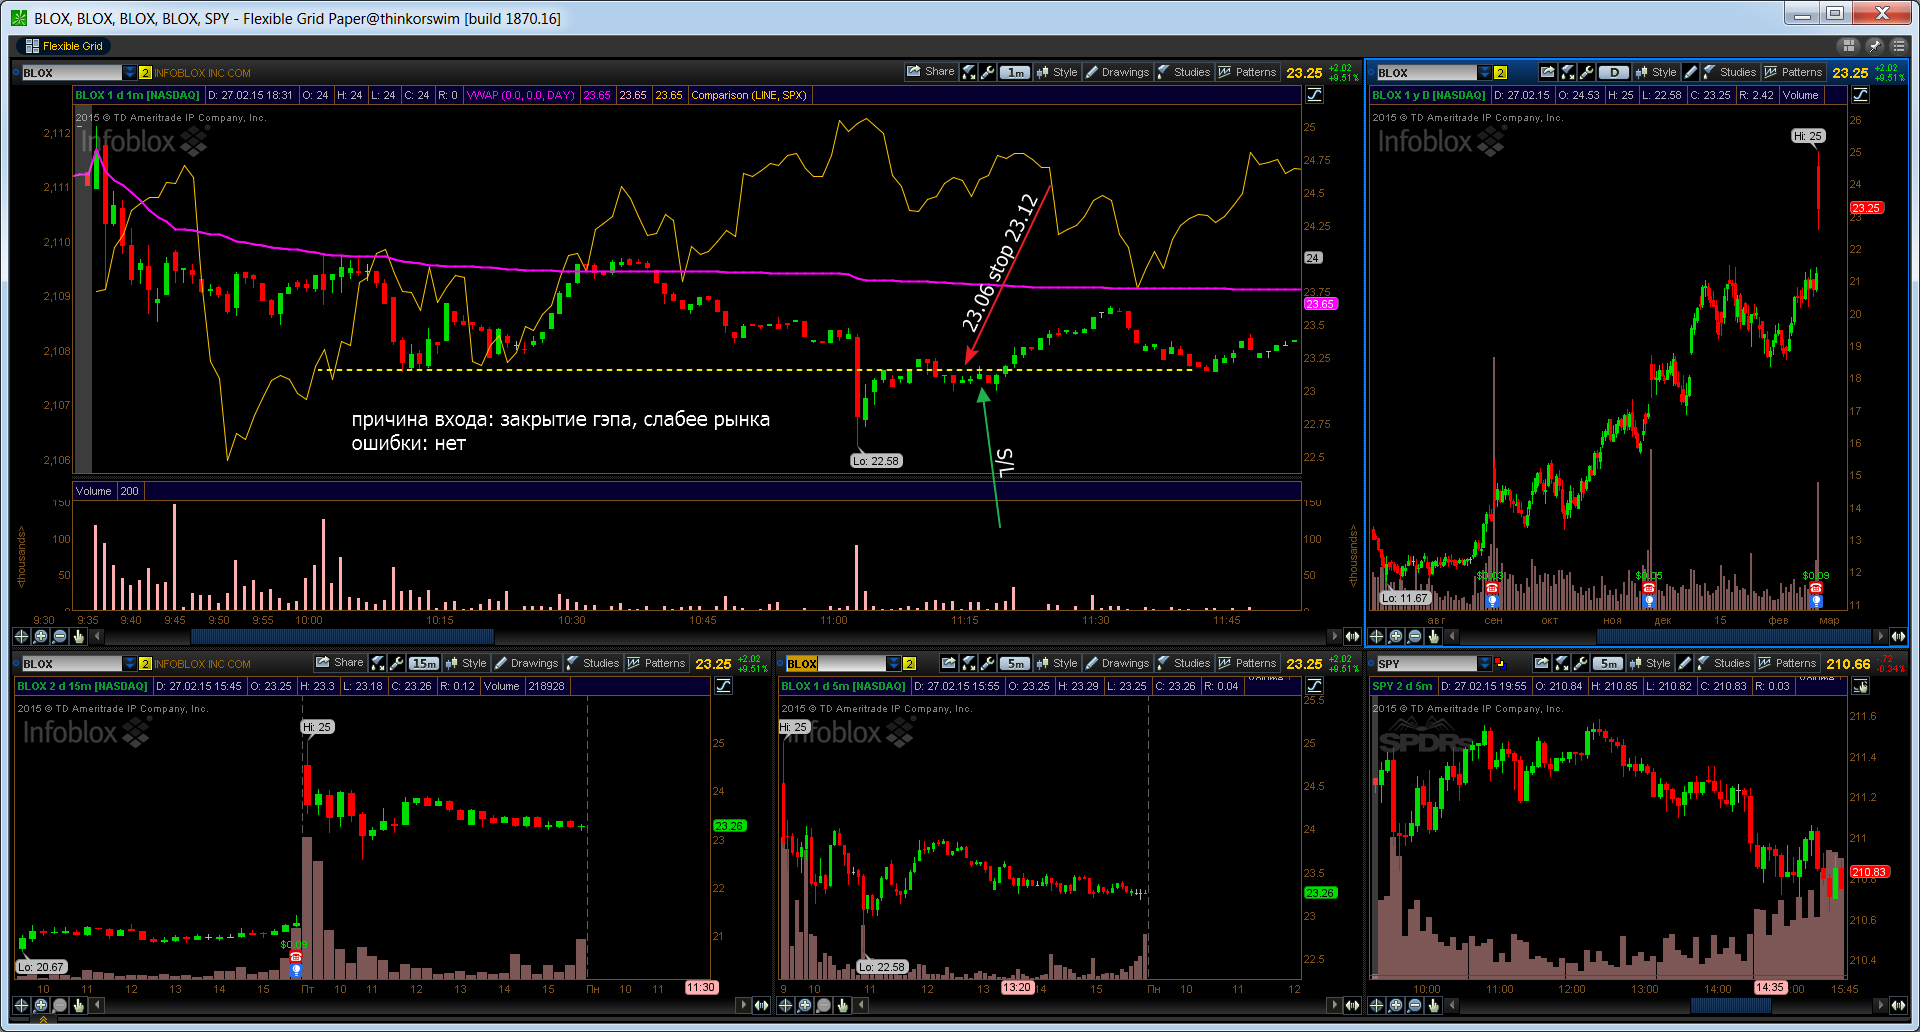Zoom in using magnifier plus under 1m chart
The width and height of the screenshot is (1920, 1032).
coord(40,636)
